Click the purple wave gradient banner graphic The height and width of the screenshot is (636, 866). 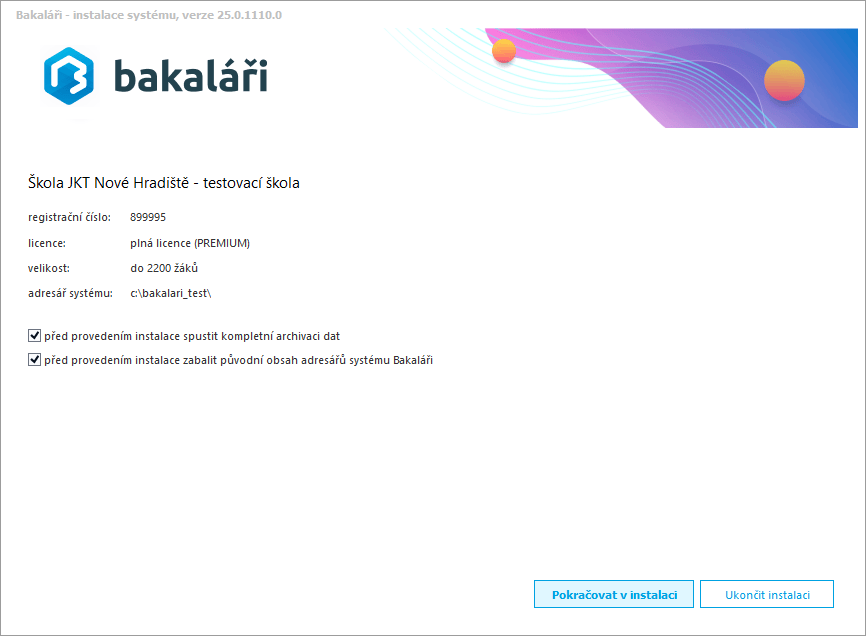[x=660, y=80]
